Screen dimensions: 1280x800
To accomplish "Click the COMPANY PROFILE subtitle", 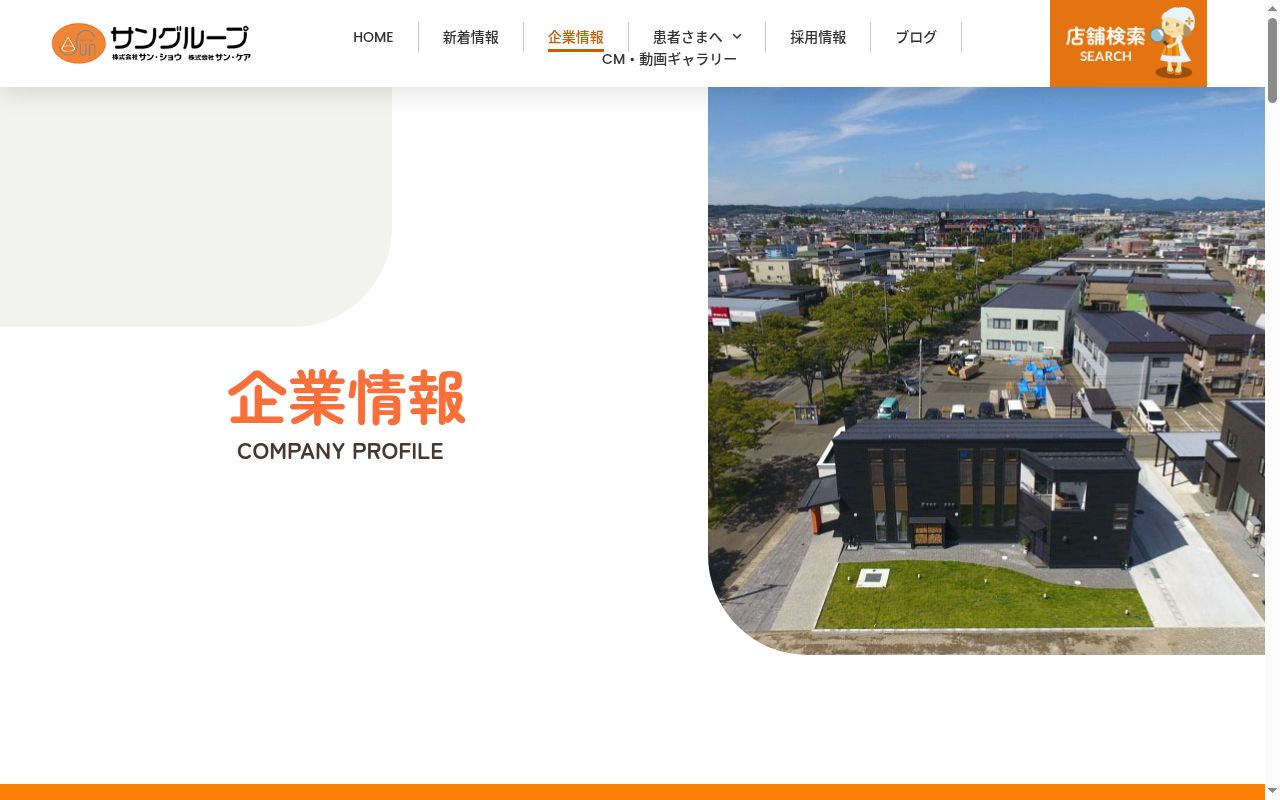I will point(340,451).
